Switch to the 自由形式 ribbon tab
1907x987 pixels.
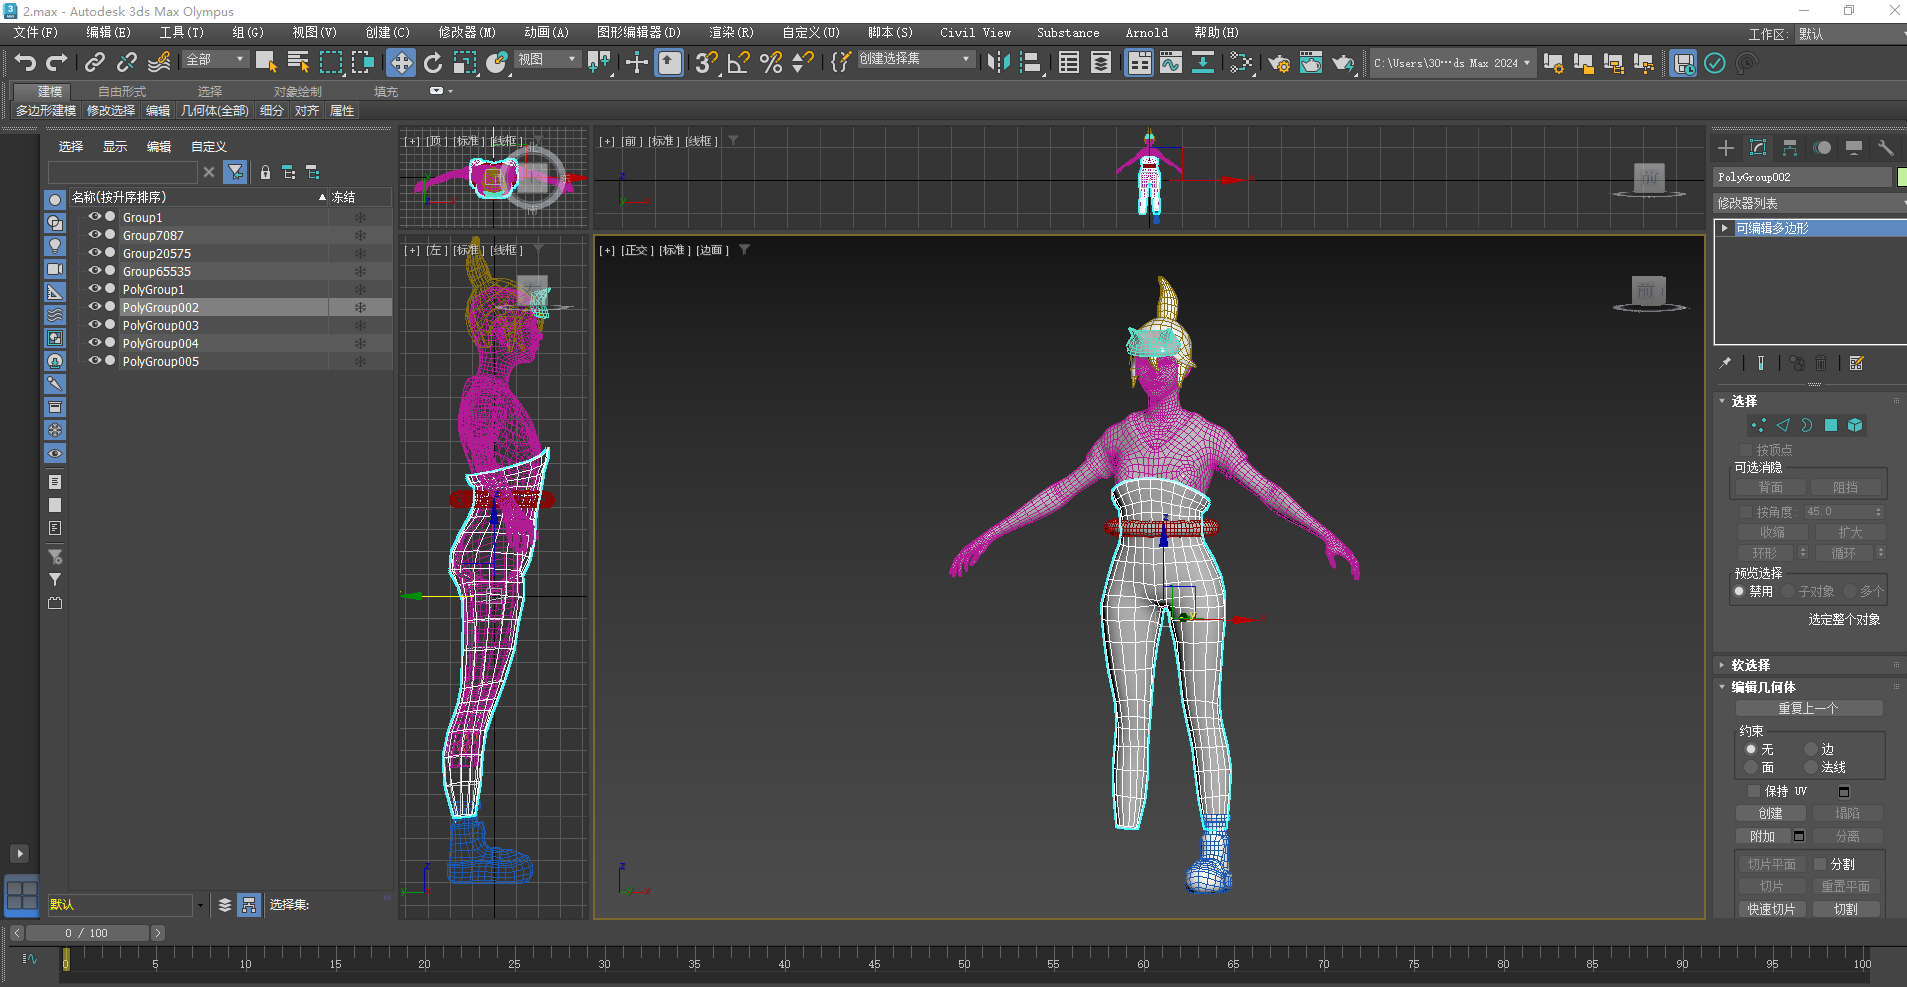(122, 91)
